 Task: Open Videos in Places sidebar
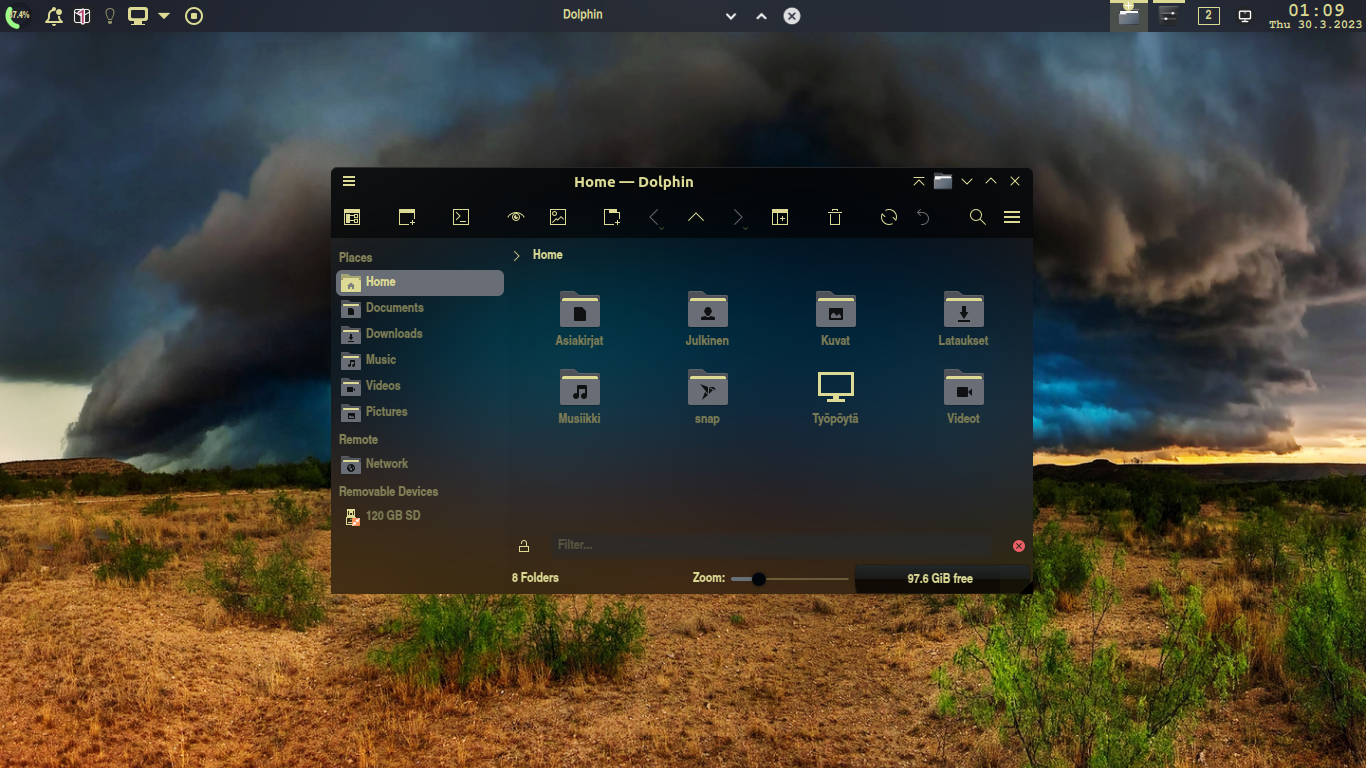420,386
